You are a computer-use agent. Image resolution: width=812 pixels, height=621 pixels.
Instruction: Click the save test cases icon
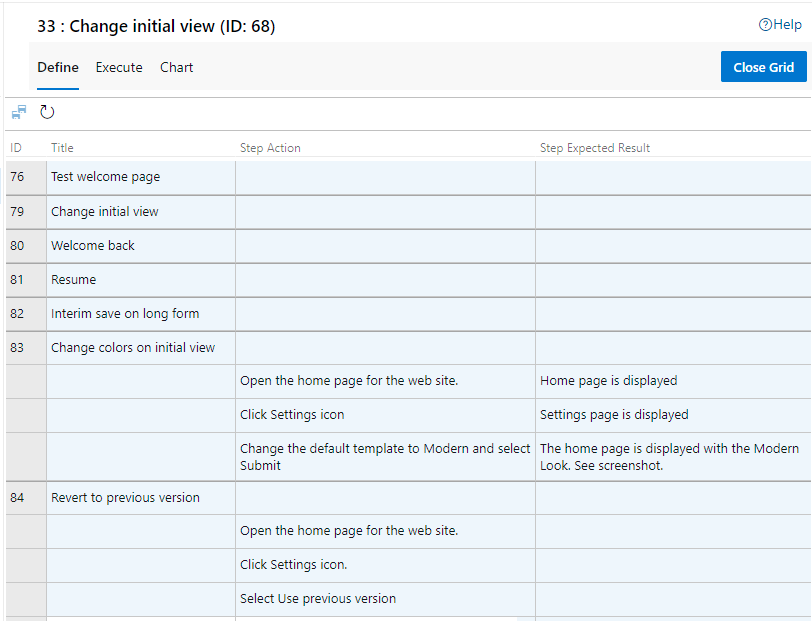pos(19,112)
